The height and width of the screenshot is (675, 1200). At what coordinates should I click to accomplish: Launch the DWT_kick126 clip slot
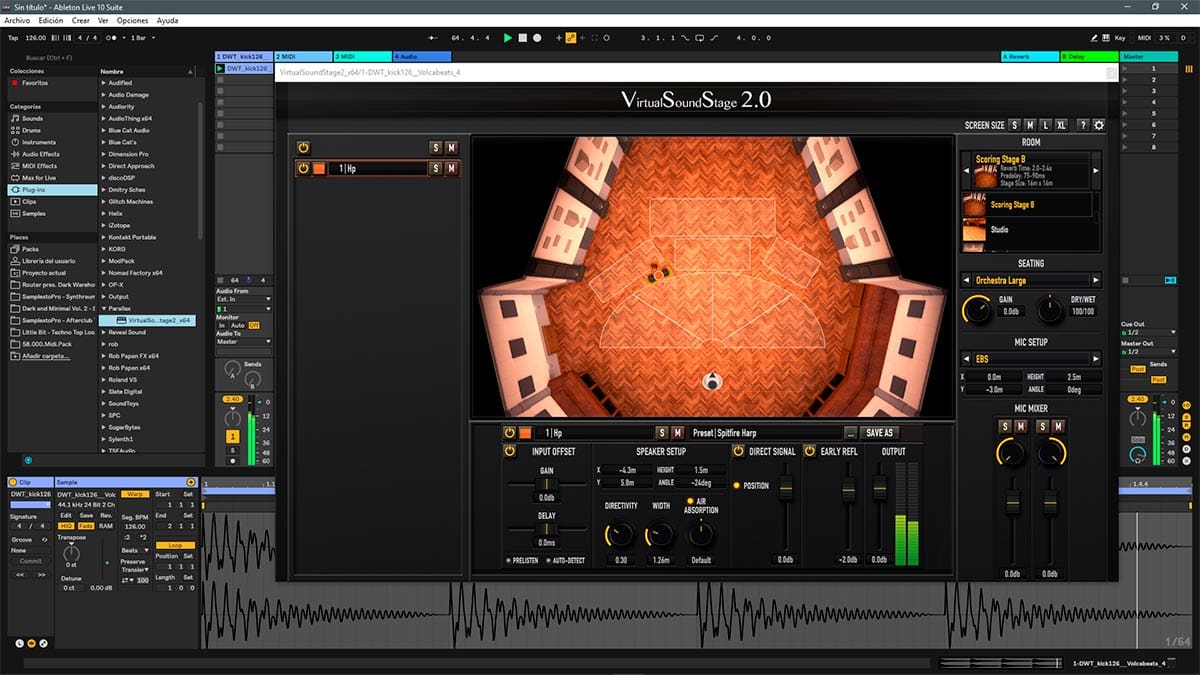click(220, 68)
